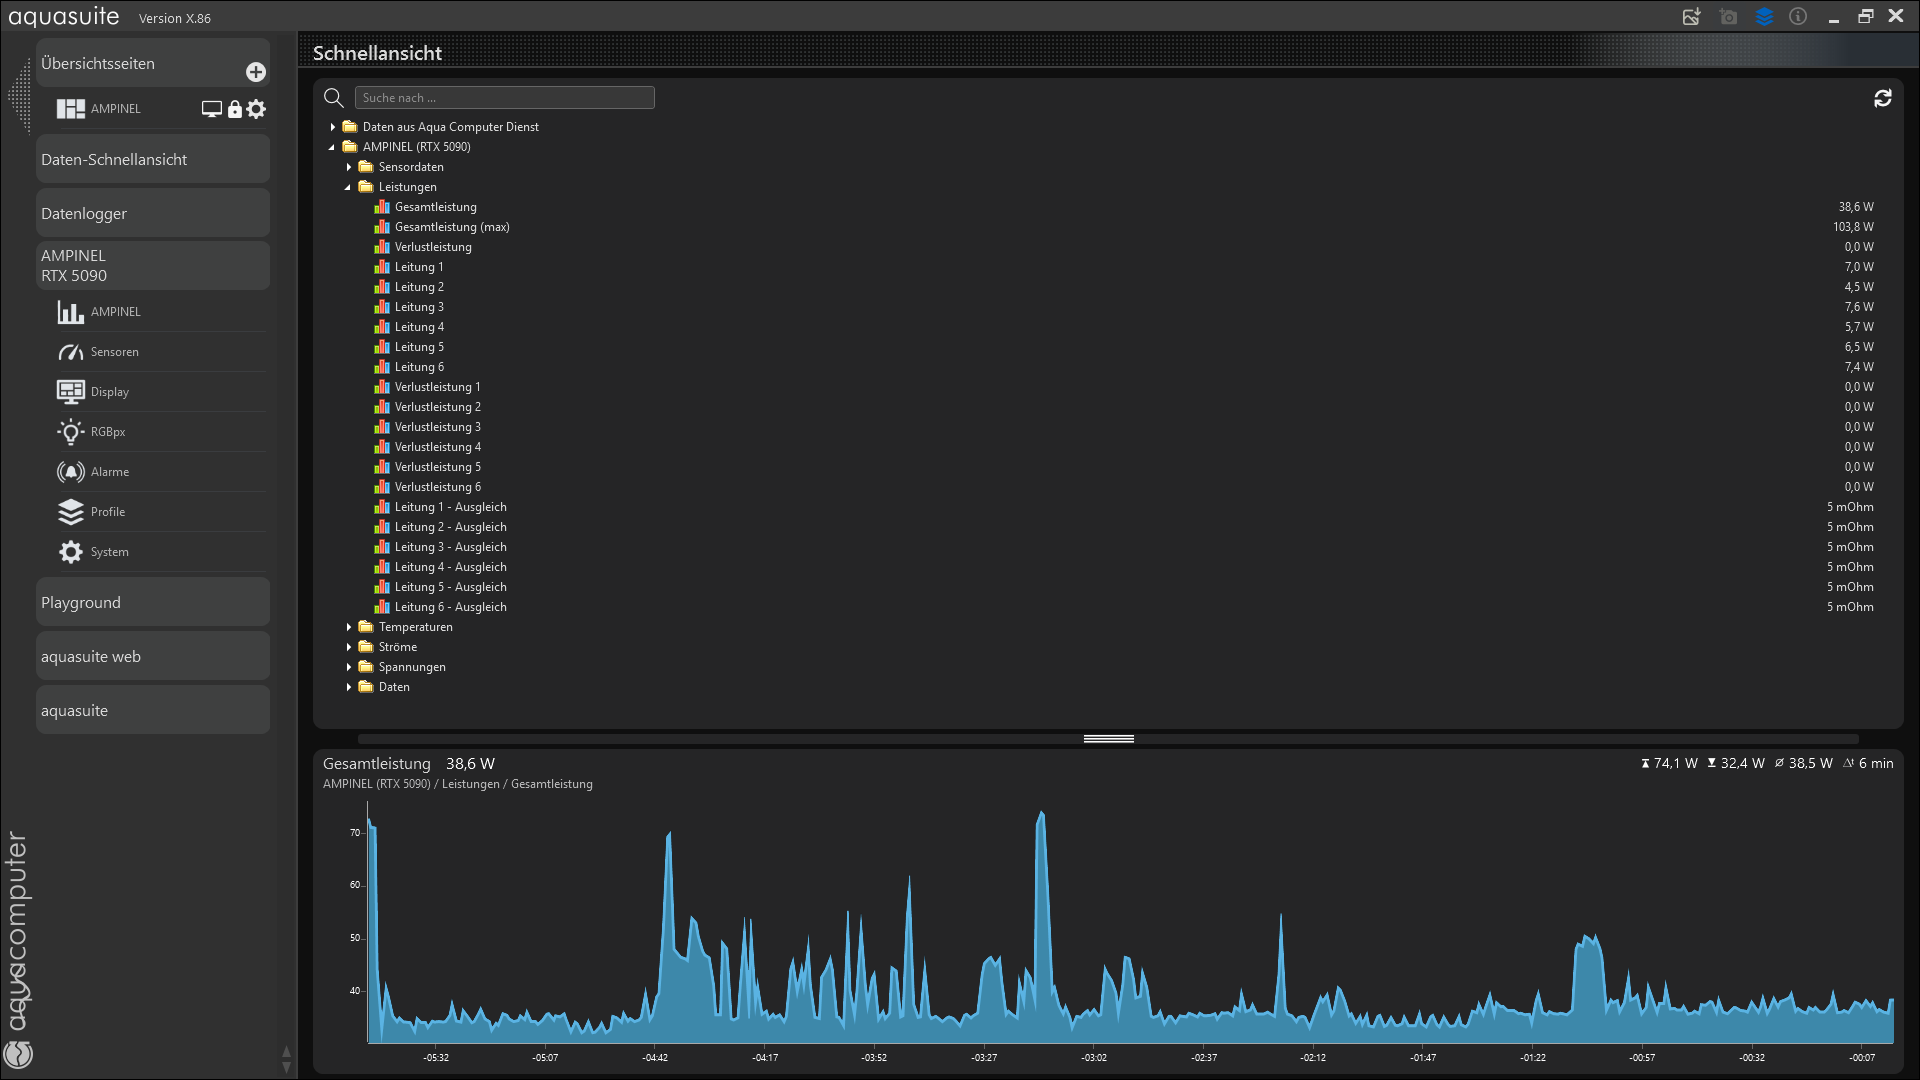Image resolution: width=1920 pixels, height=1080 pixels.
Task: Open RGBpx lighting settings
Action: click(x=108, y=432)
